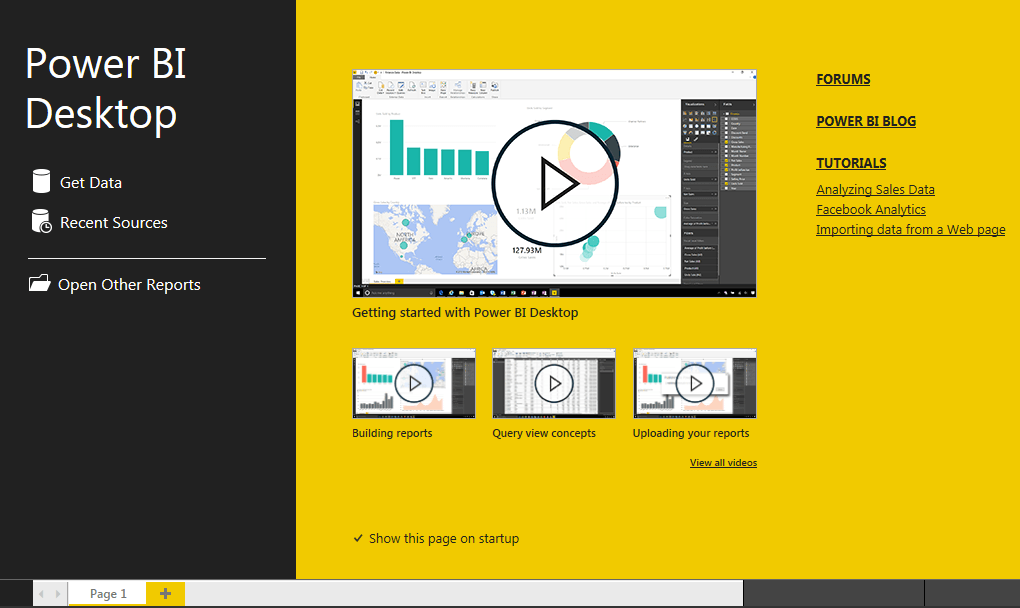The height and width of the screenshot is (608, 1020).
Task: Play the Building reports video
Action: pos(414,383)
